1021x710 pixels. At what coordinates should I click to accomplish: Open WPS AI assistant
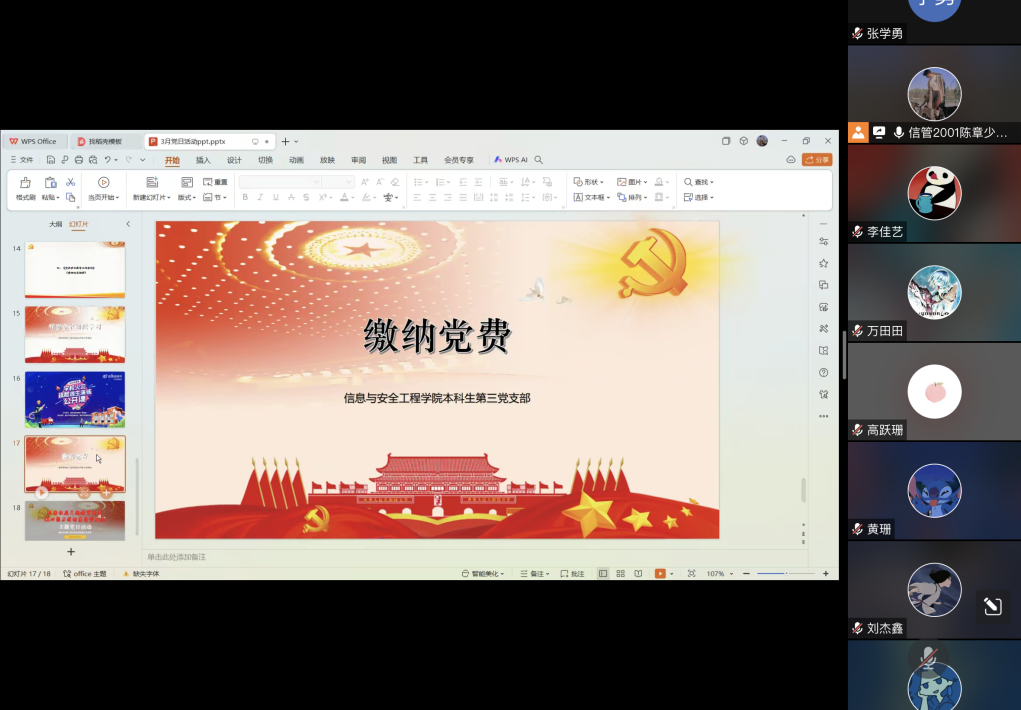click(510, 160)
